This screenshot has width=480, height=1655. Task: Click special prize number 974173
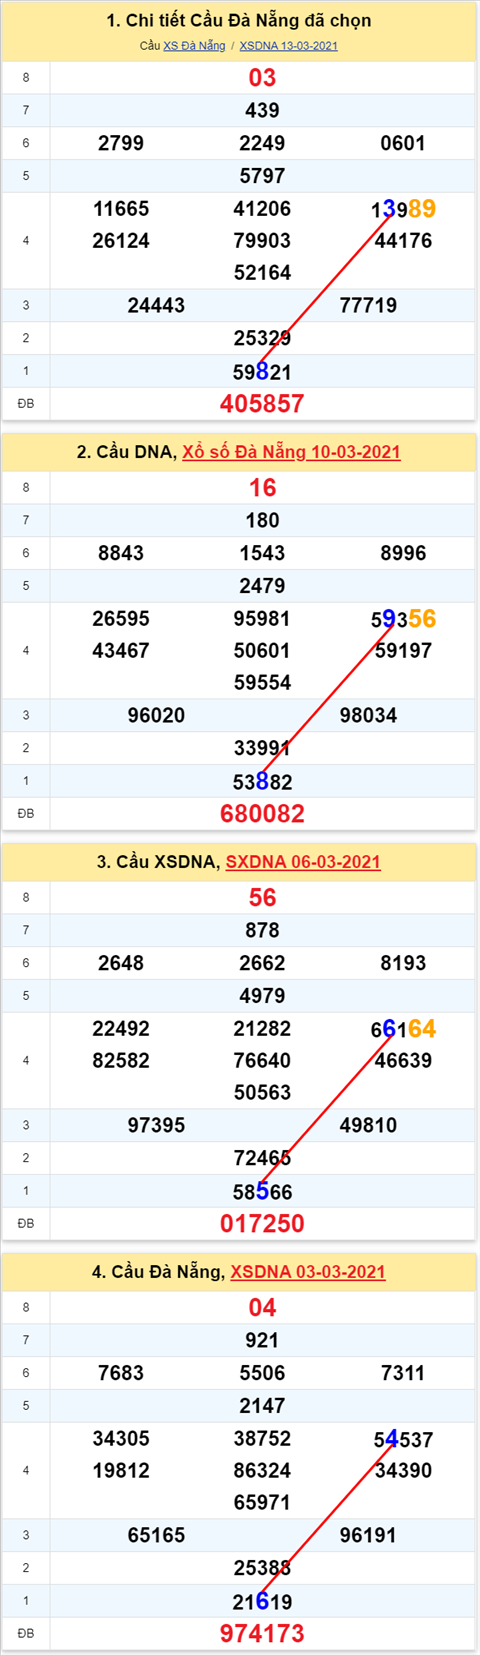click(262, 1634)
